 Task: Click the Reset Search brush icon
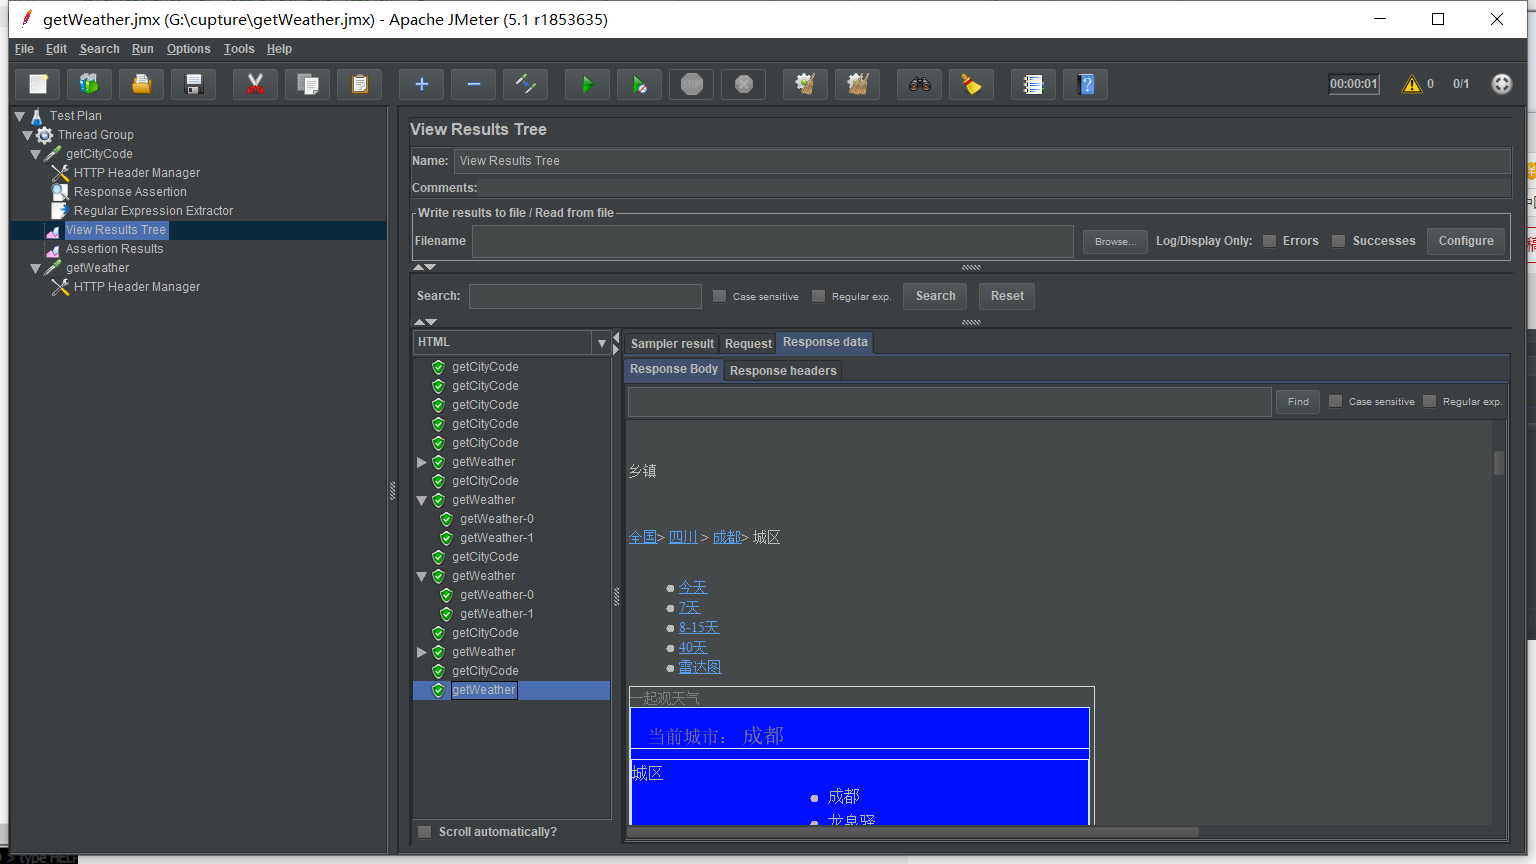point(972,84)
